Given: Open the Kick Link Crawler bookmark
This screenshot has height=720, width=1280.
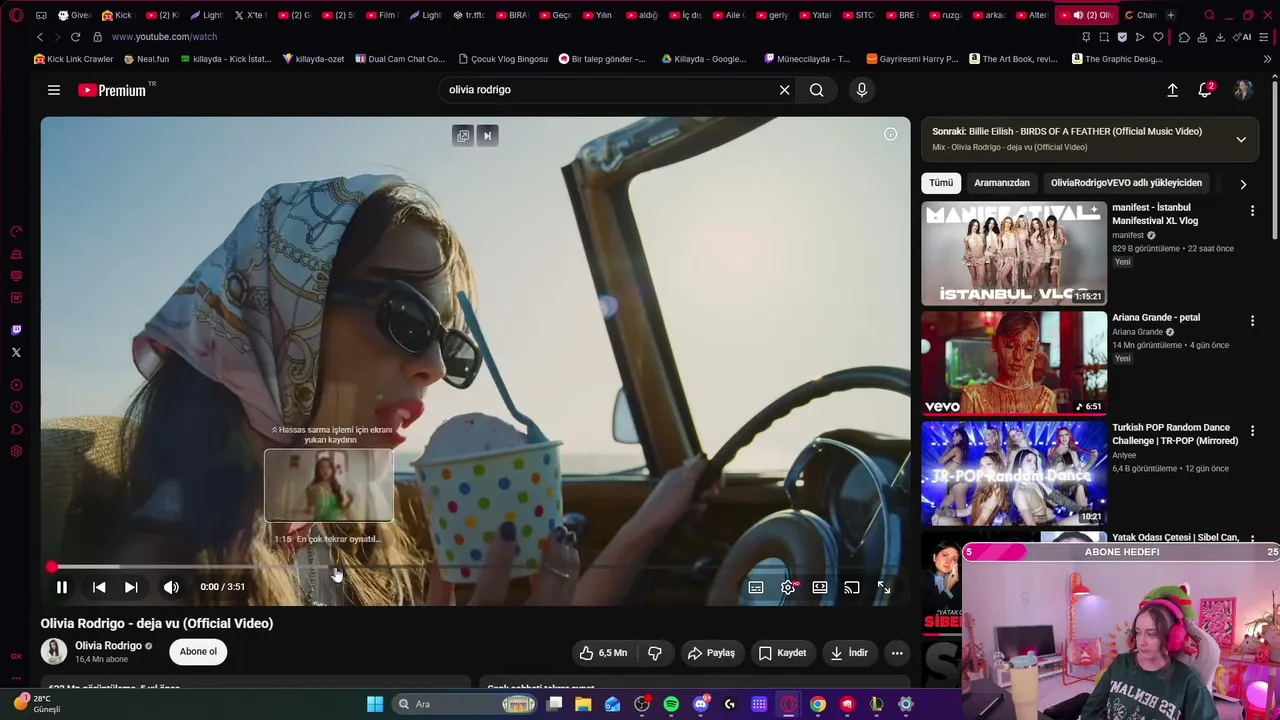Looking at the screenshot, I should coord(74,59).
